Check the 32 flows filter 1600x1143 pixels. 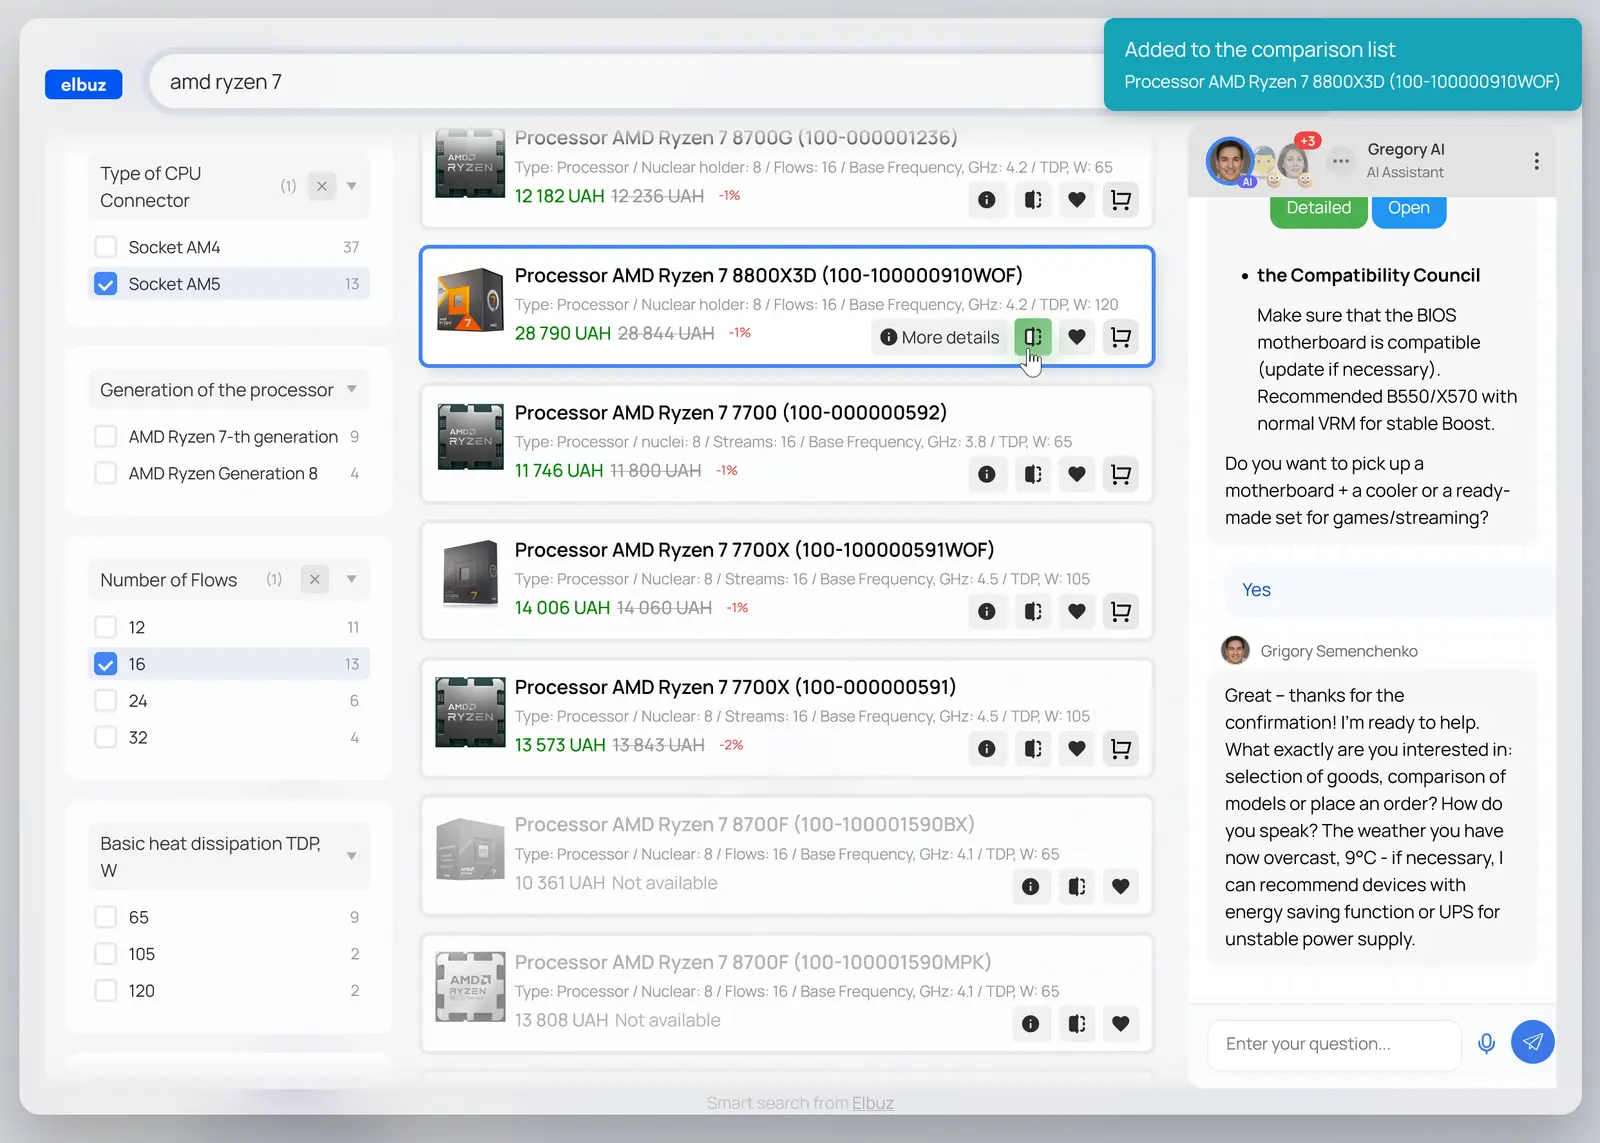(105, 738)
